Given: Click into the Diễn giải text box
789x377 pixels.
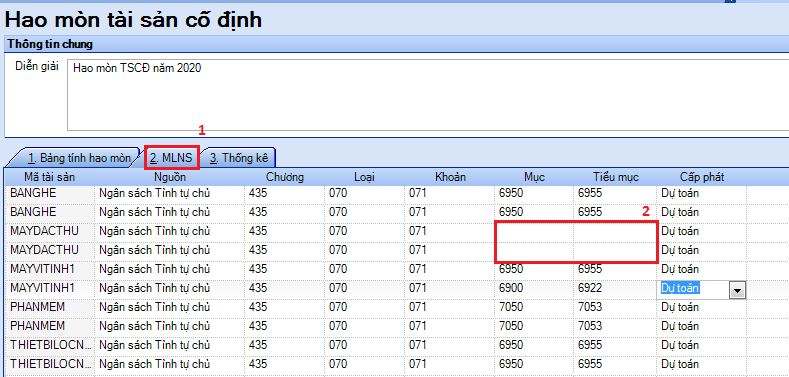Looking at the screenshot, I should [x=428, y=95].
